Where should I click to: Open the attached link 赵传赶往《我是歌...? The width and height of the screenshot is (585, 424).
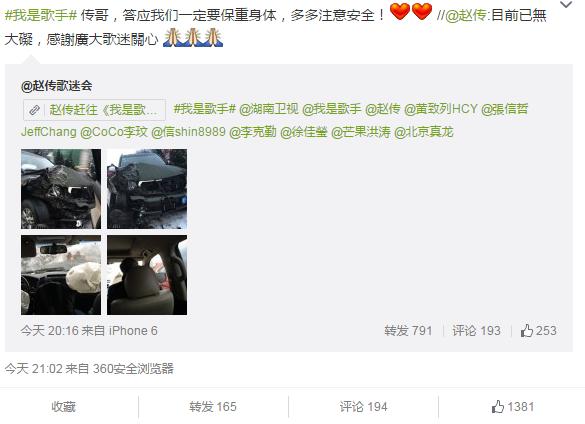tap(94, 110)
